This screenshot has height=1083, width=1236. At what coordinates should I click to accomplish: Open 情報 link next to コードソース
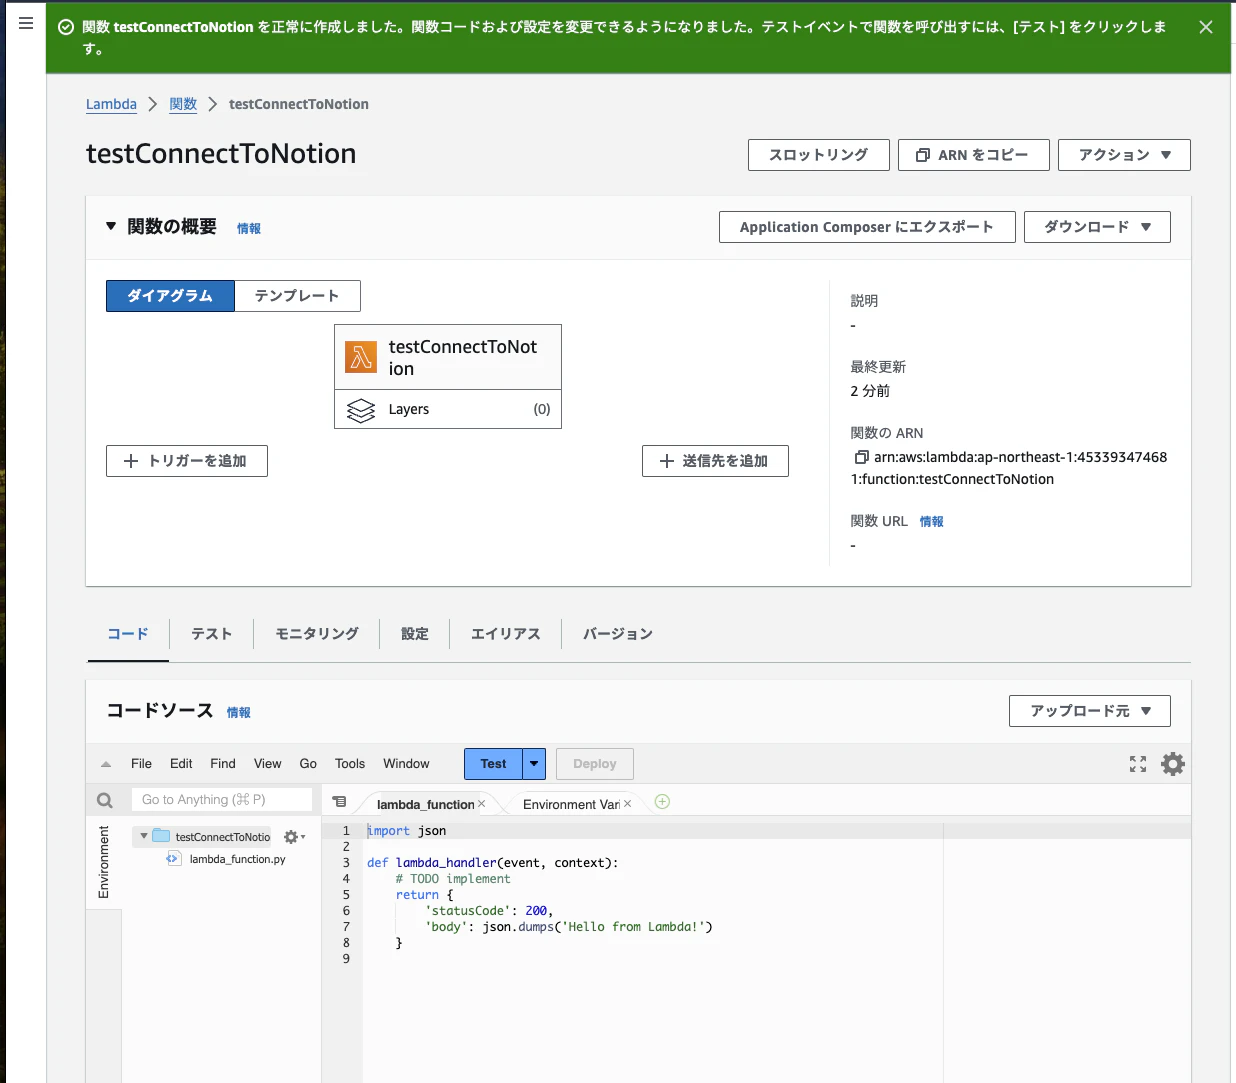click(x=239, y=713)
